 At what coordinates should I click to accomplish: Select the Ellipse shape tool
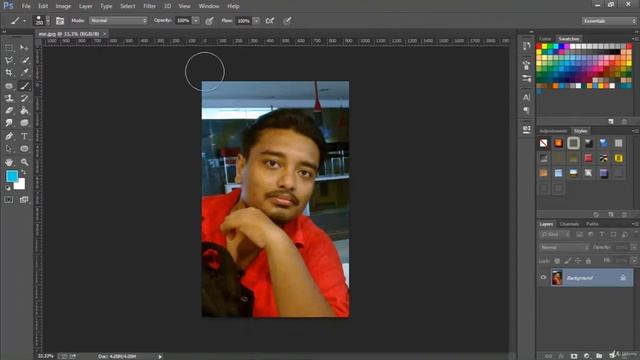click(x=24, y=149)
